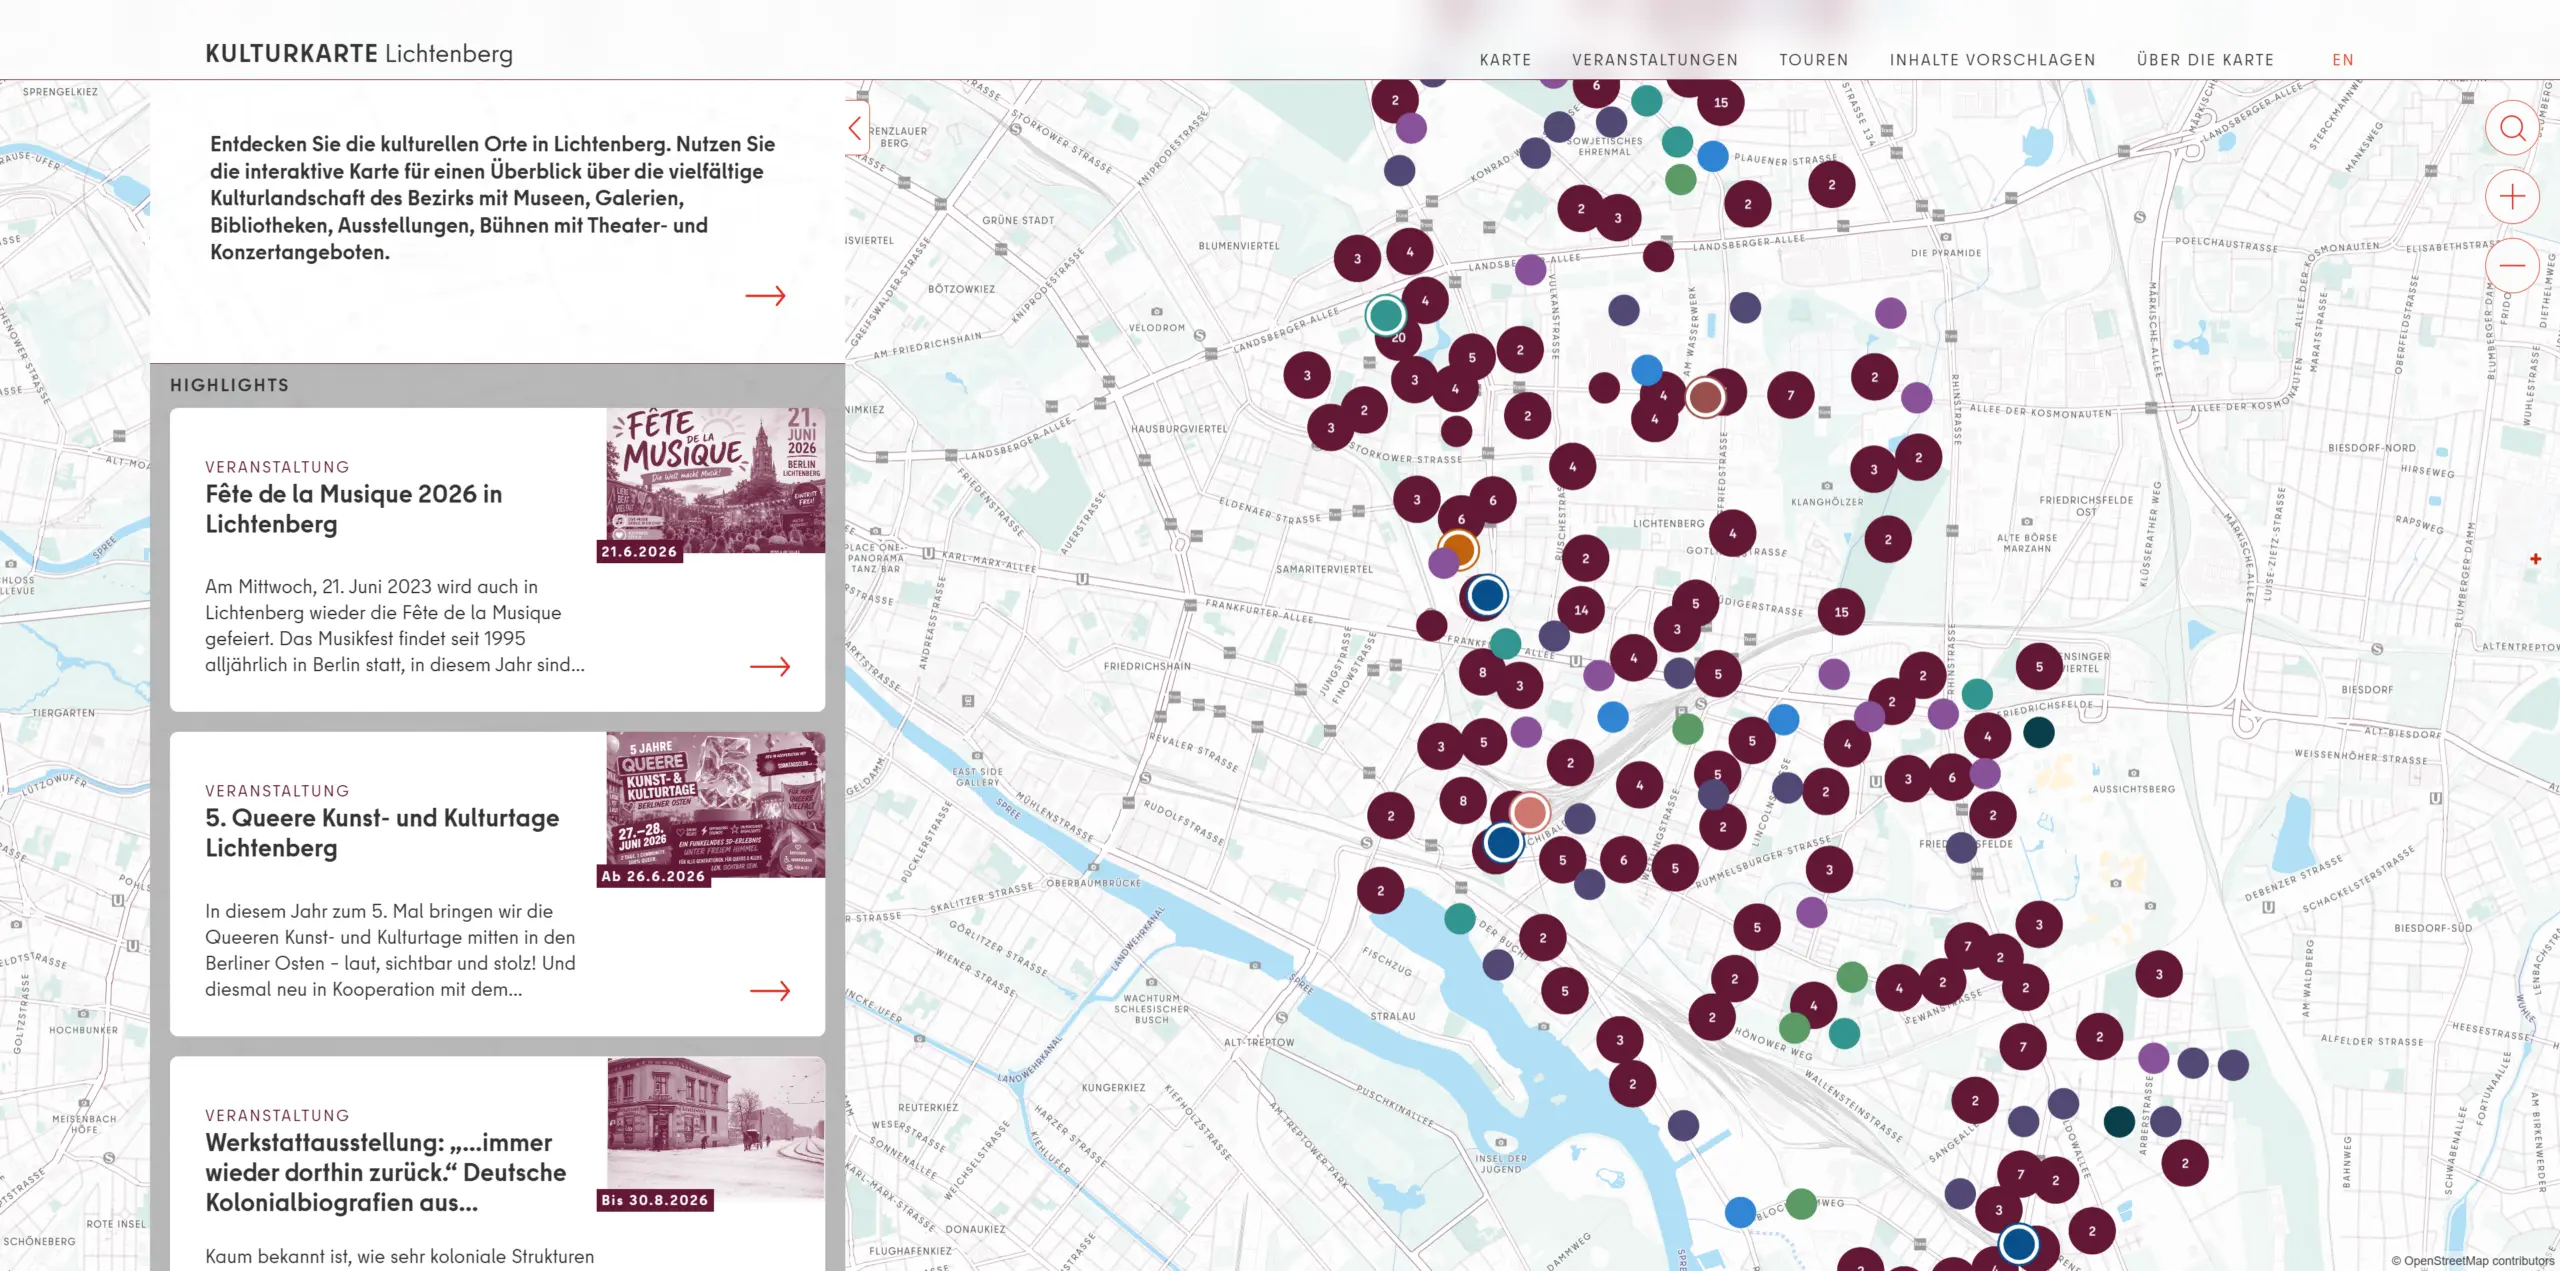
Task: Open the map search magnifier
Action: tap(2512, 128)
